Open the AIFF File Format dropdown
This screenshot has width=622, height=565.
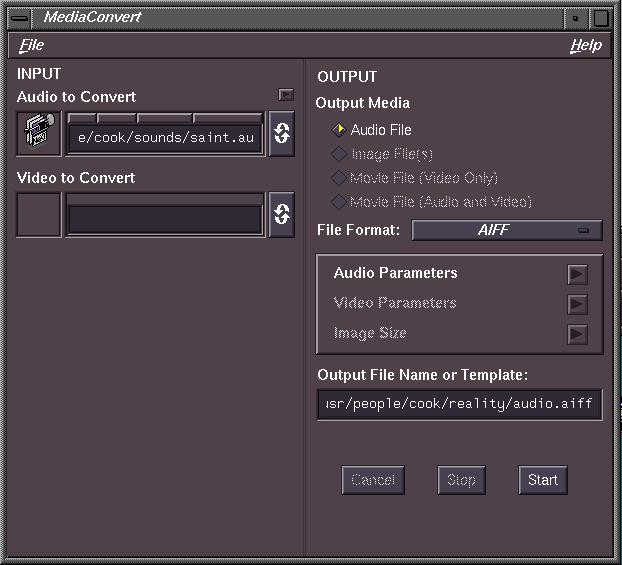tap(507, 231)
